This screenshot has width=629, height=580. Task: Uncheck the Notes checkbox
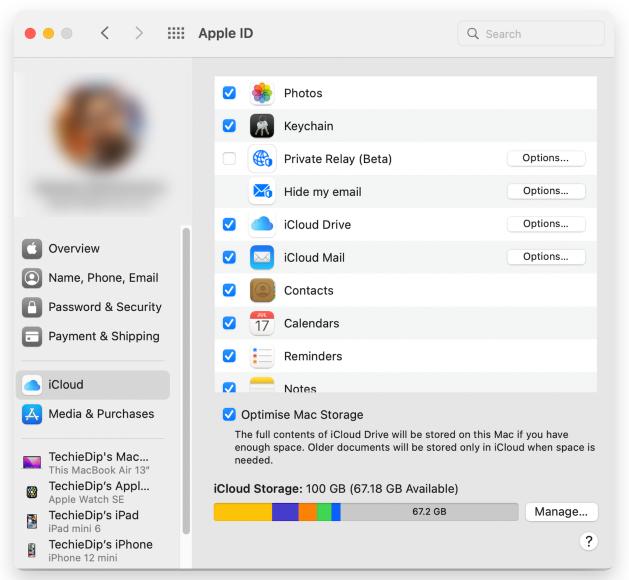[x=229, y=387]
